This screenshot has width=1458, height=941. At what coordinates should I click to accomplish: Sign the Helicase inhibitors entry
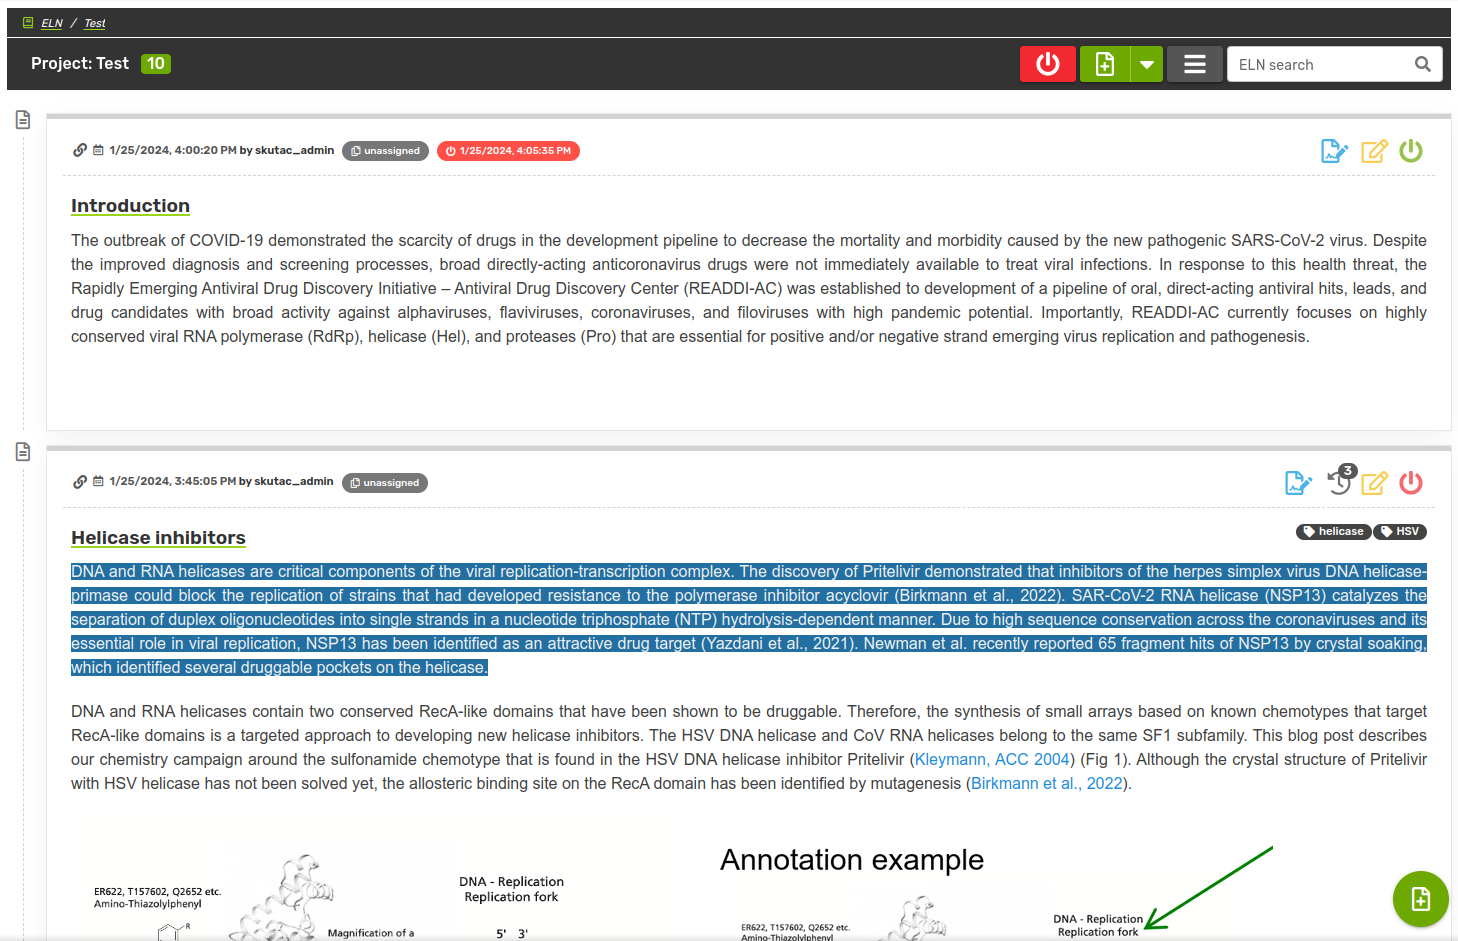tap(1298, 483)
